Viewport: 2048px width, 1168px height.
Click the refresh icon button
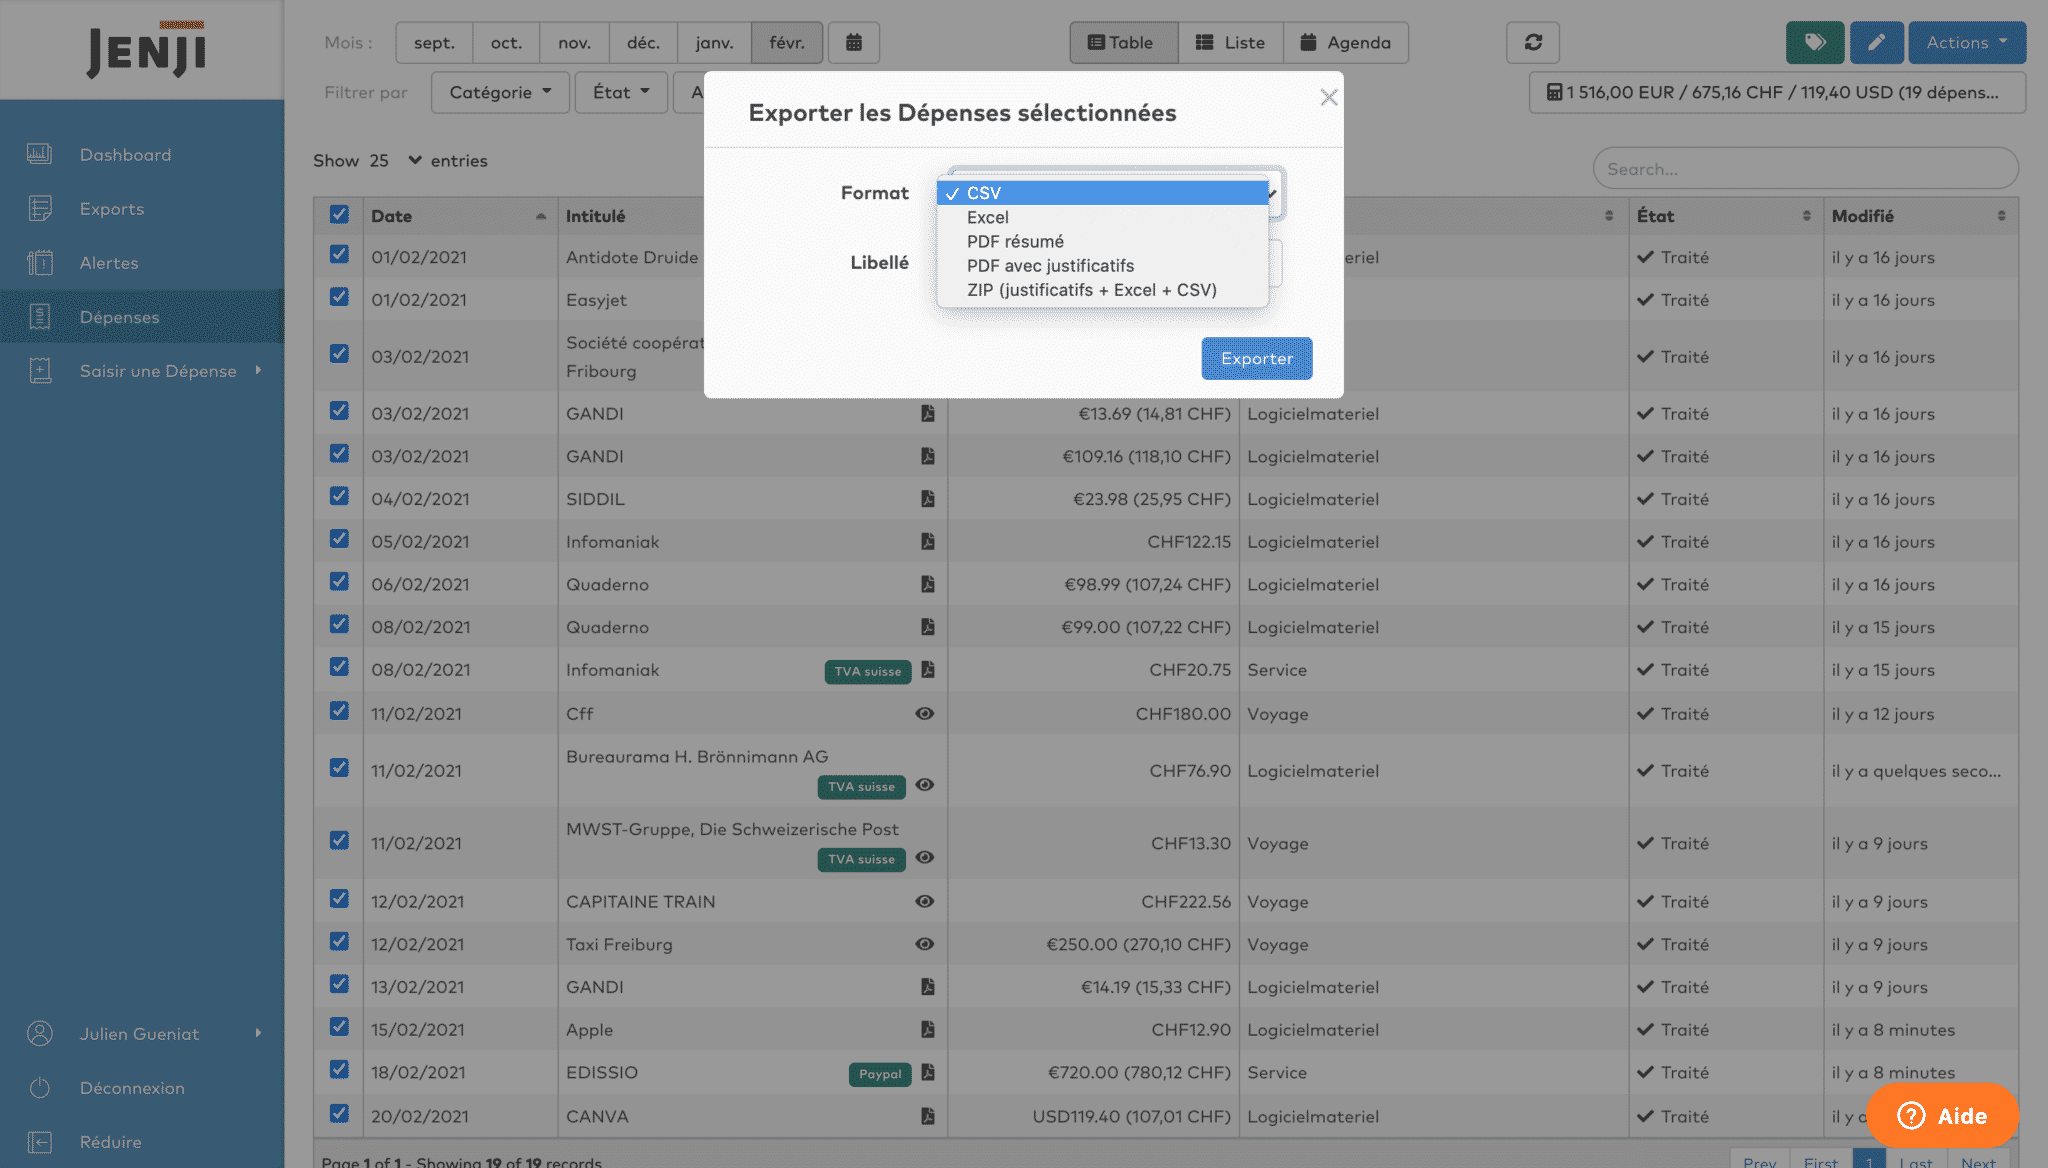pyautogui.click(x=1533, y=43)
